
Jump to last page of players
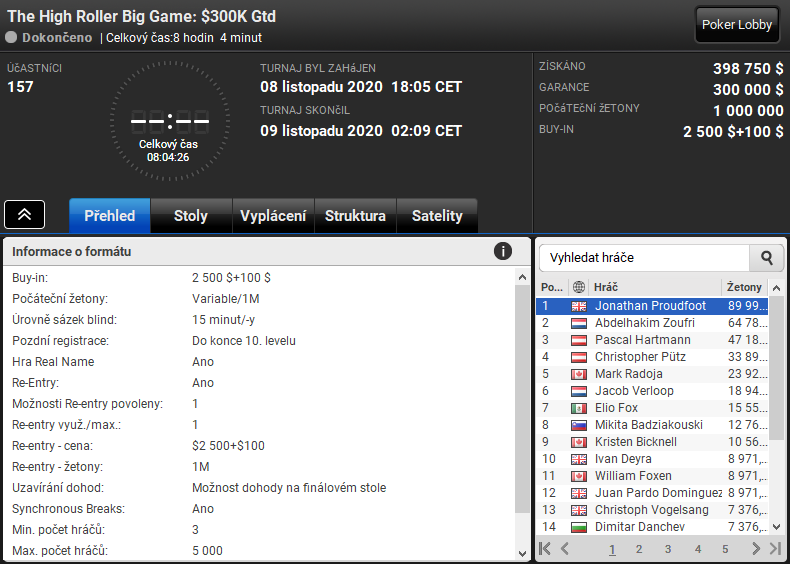click(775, 548)
